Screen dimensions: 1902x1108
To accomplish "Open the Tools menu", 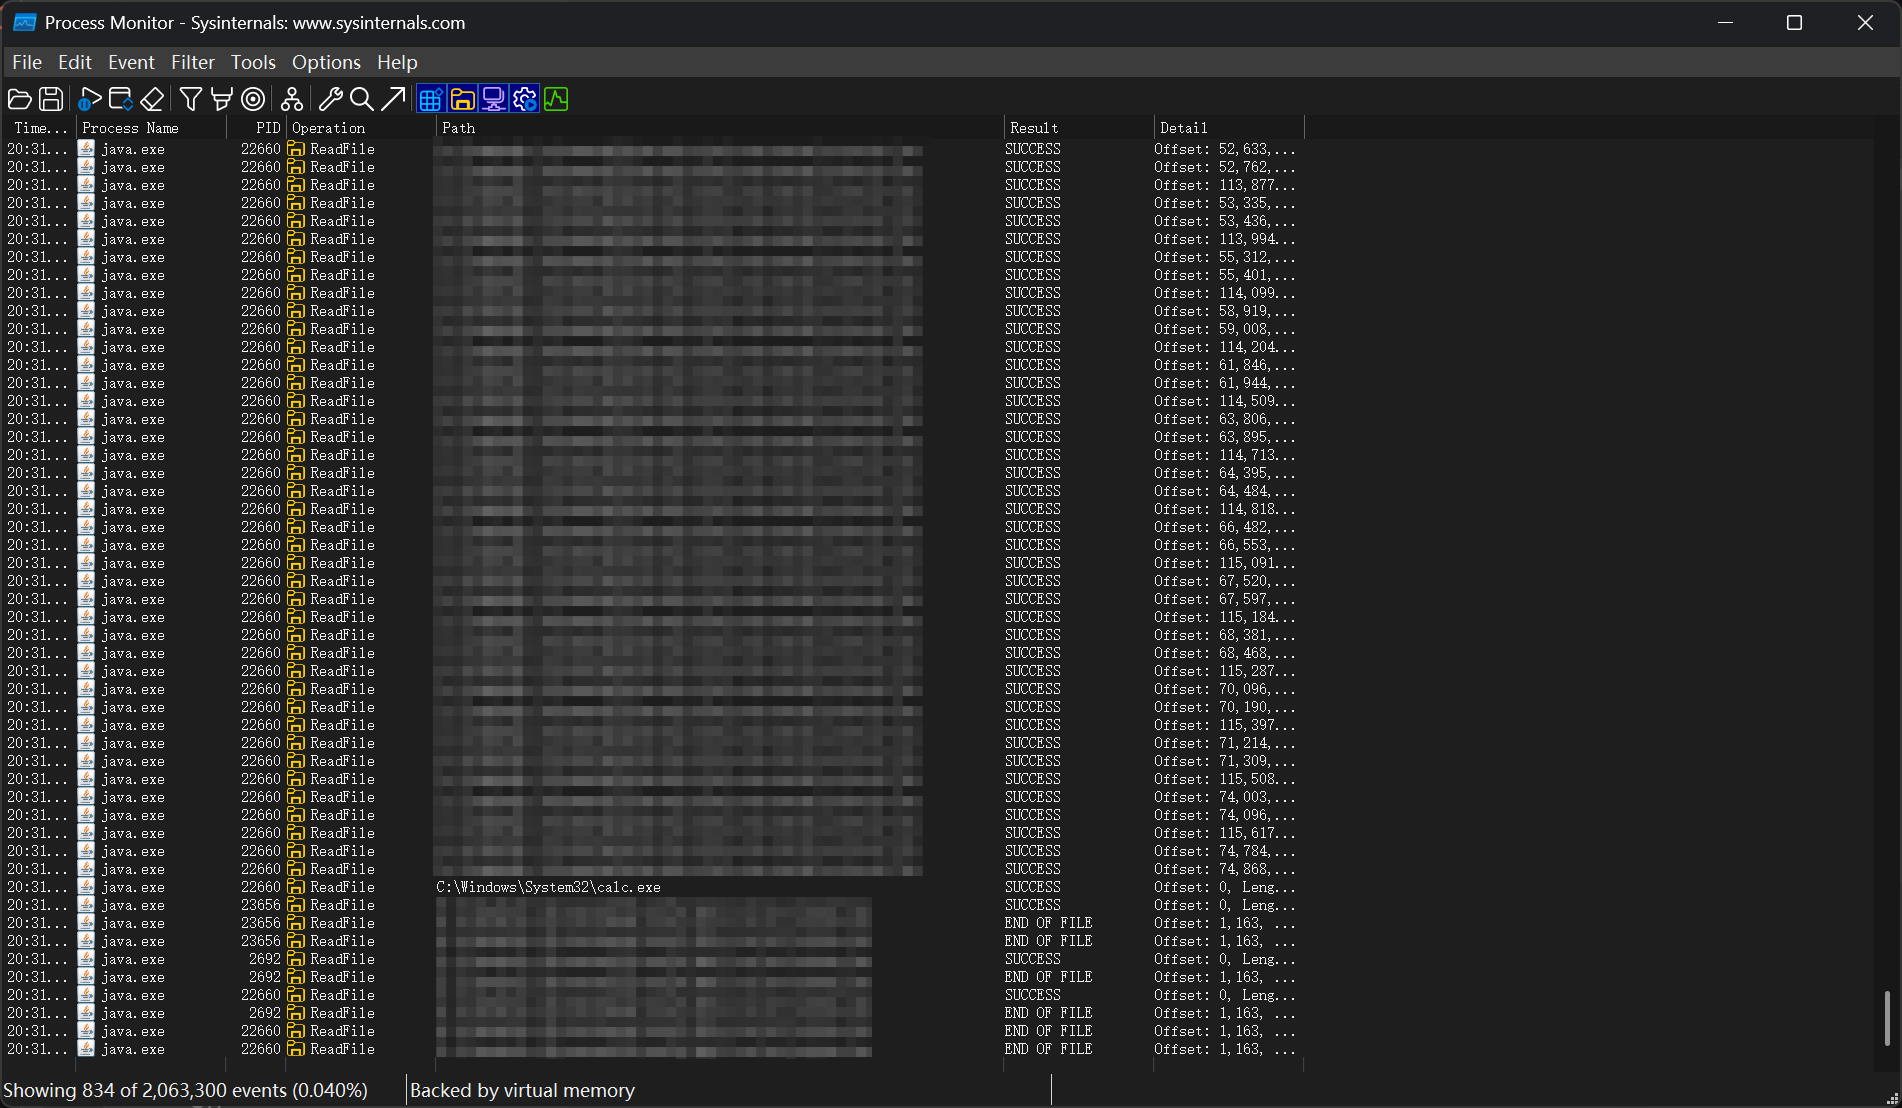I will [x=253, y=62].
